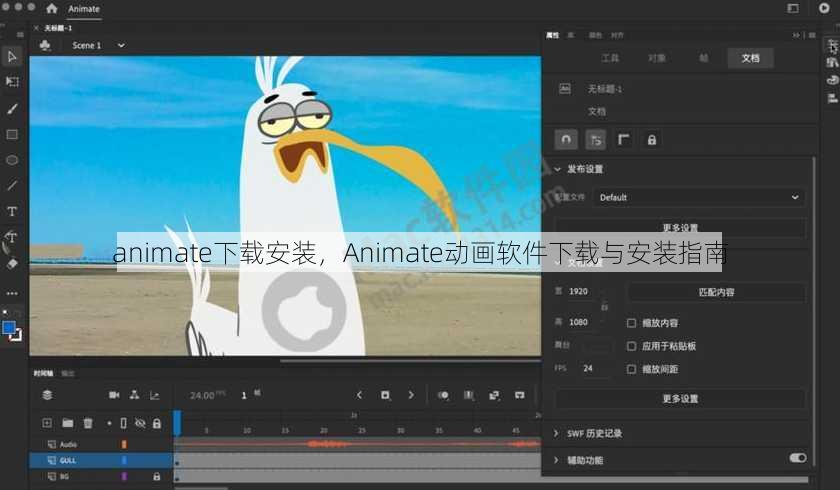The width and height of the screenshot is (840, 490).
Task: Toggle hide all layers eye icon
Action: click(140, 424)
